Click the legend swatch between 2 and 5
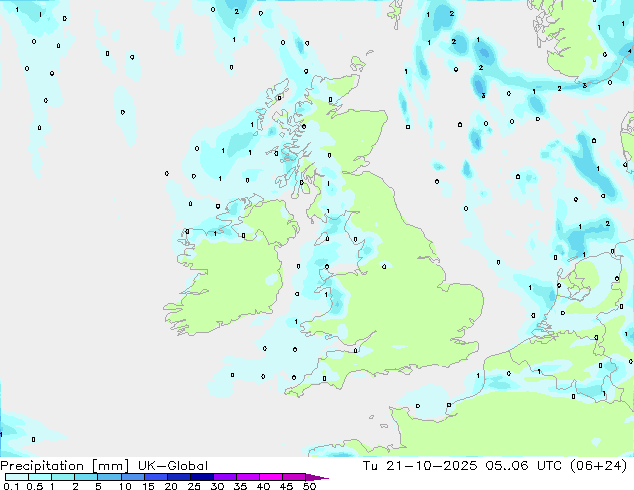 tap(86, 477)
